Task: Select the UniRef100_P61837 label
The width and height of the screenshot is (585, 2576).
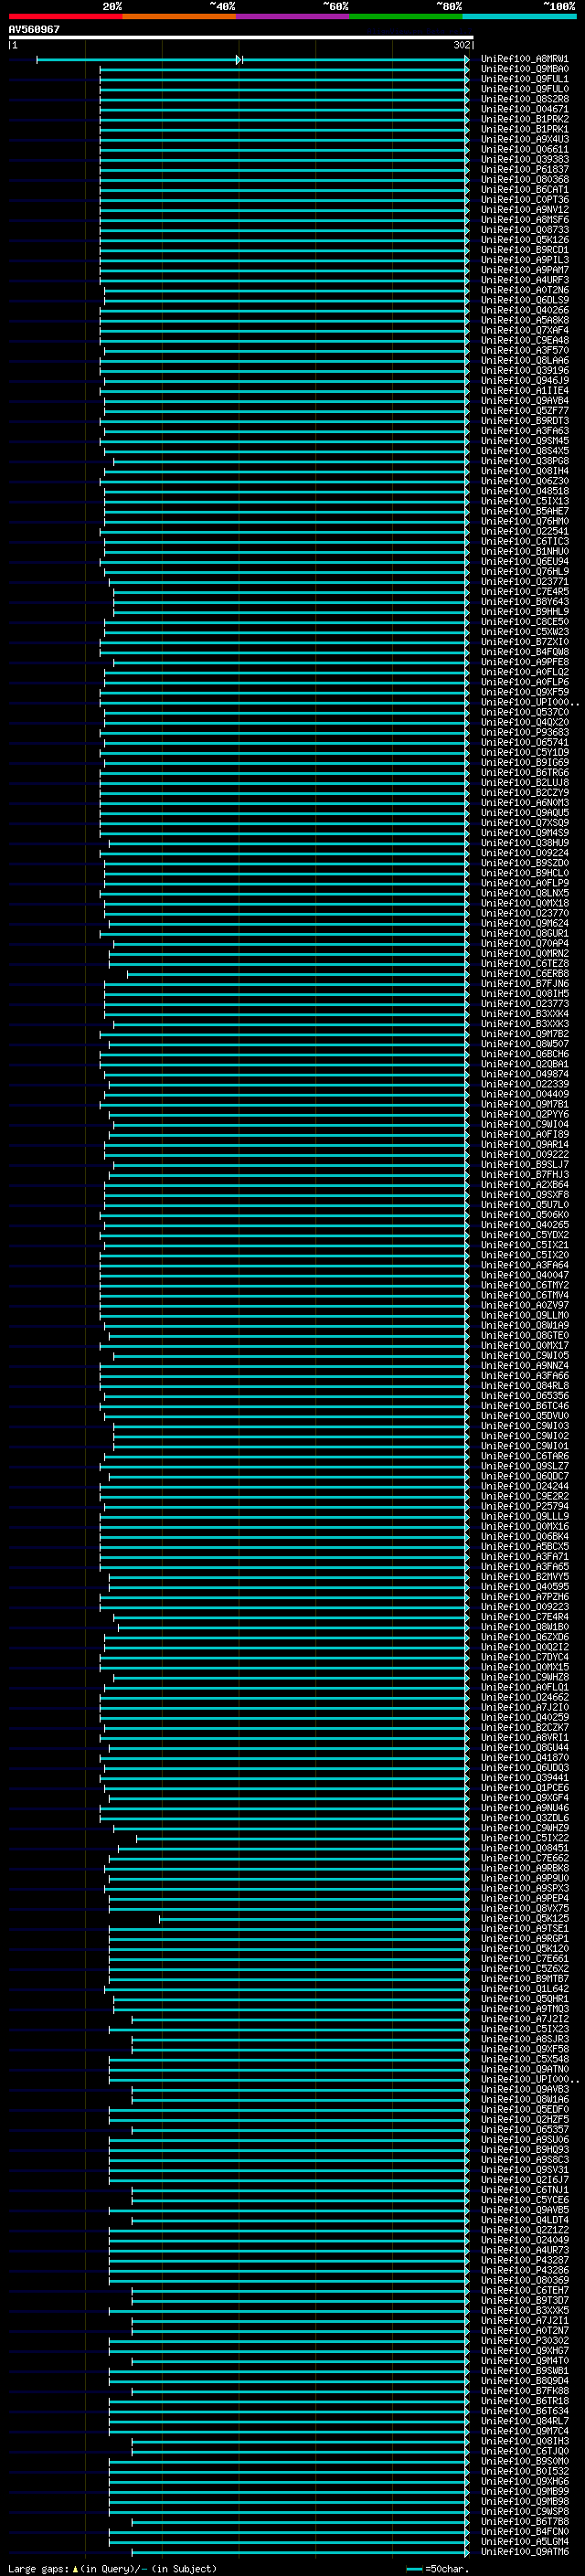Action: pyautogui.click(x=524, y=169)
